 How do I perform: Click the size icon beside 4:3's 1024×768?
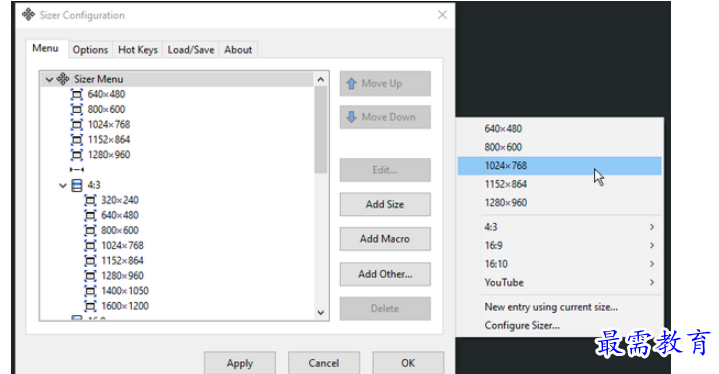pos(90,246)
